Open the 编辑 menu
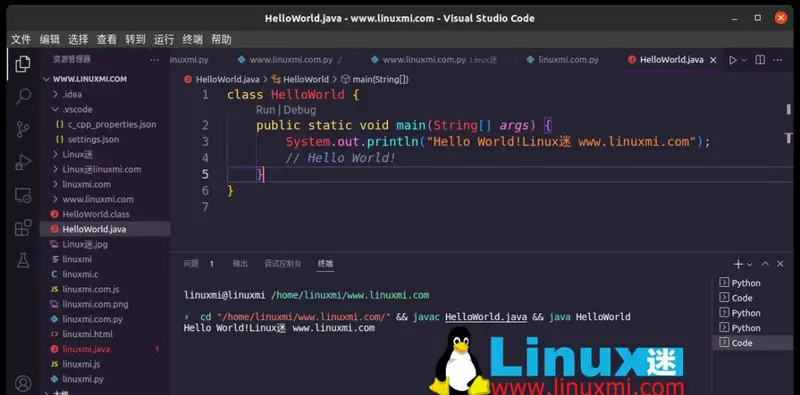The height and width of the screenshot is (395, 800). pyautogui.click(x=49, y=39)
